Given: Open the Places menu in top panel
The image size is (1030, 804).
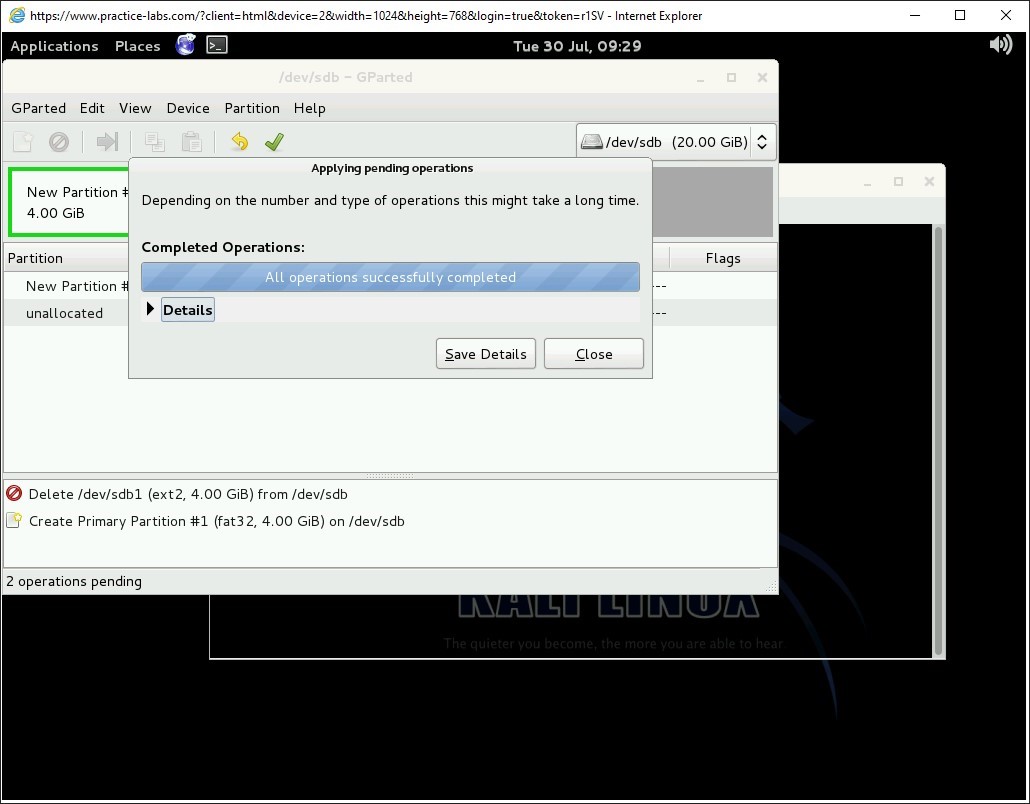Looking at the screenshot, I should coord(137,46).
